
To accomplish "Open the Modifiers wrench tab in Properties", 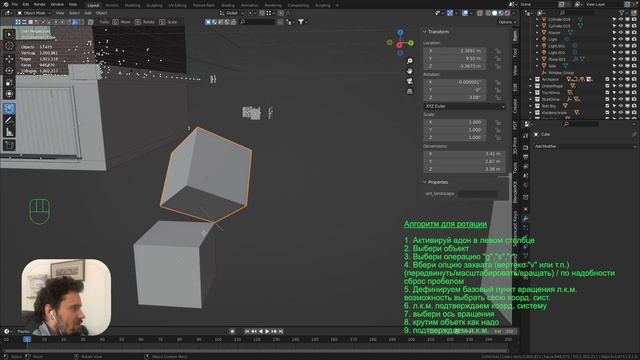I will coord(525,218).
